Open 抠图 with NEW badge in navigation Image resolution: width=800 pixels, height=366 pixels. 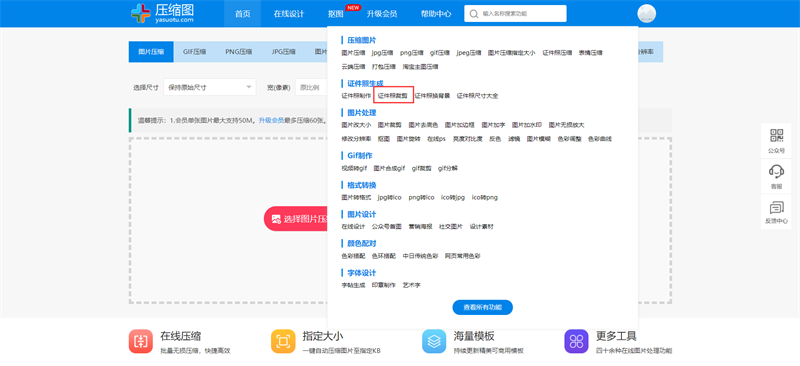pyautogui.click(x=336, y=14)
